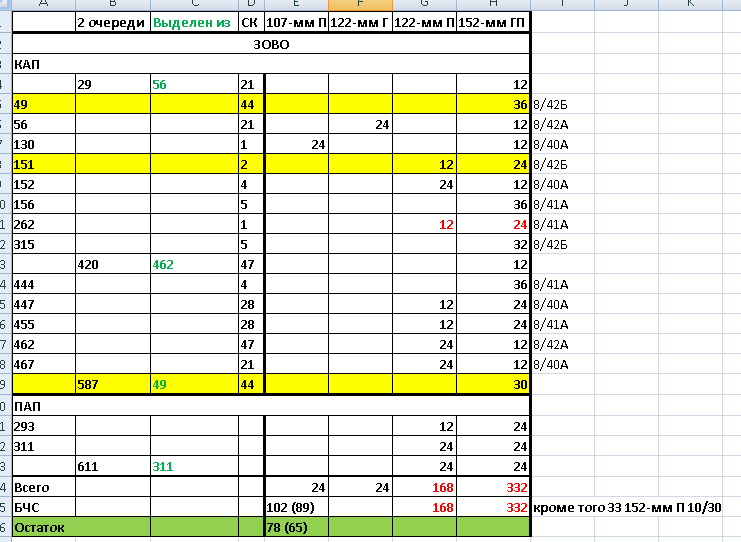741x542 pixels.
Task: Select the cell with value 420
Action: coord(112,265)
